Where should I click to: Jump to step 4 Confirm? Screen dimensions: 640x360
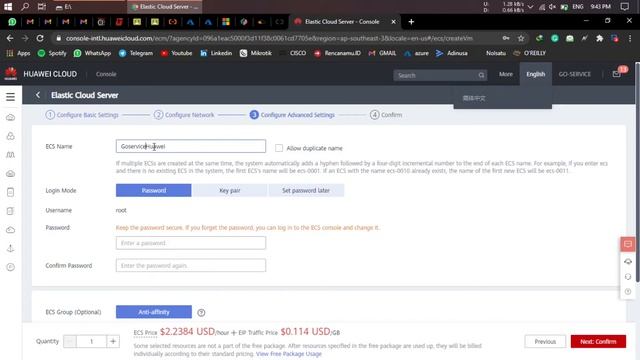pos(386,115)
